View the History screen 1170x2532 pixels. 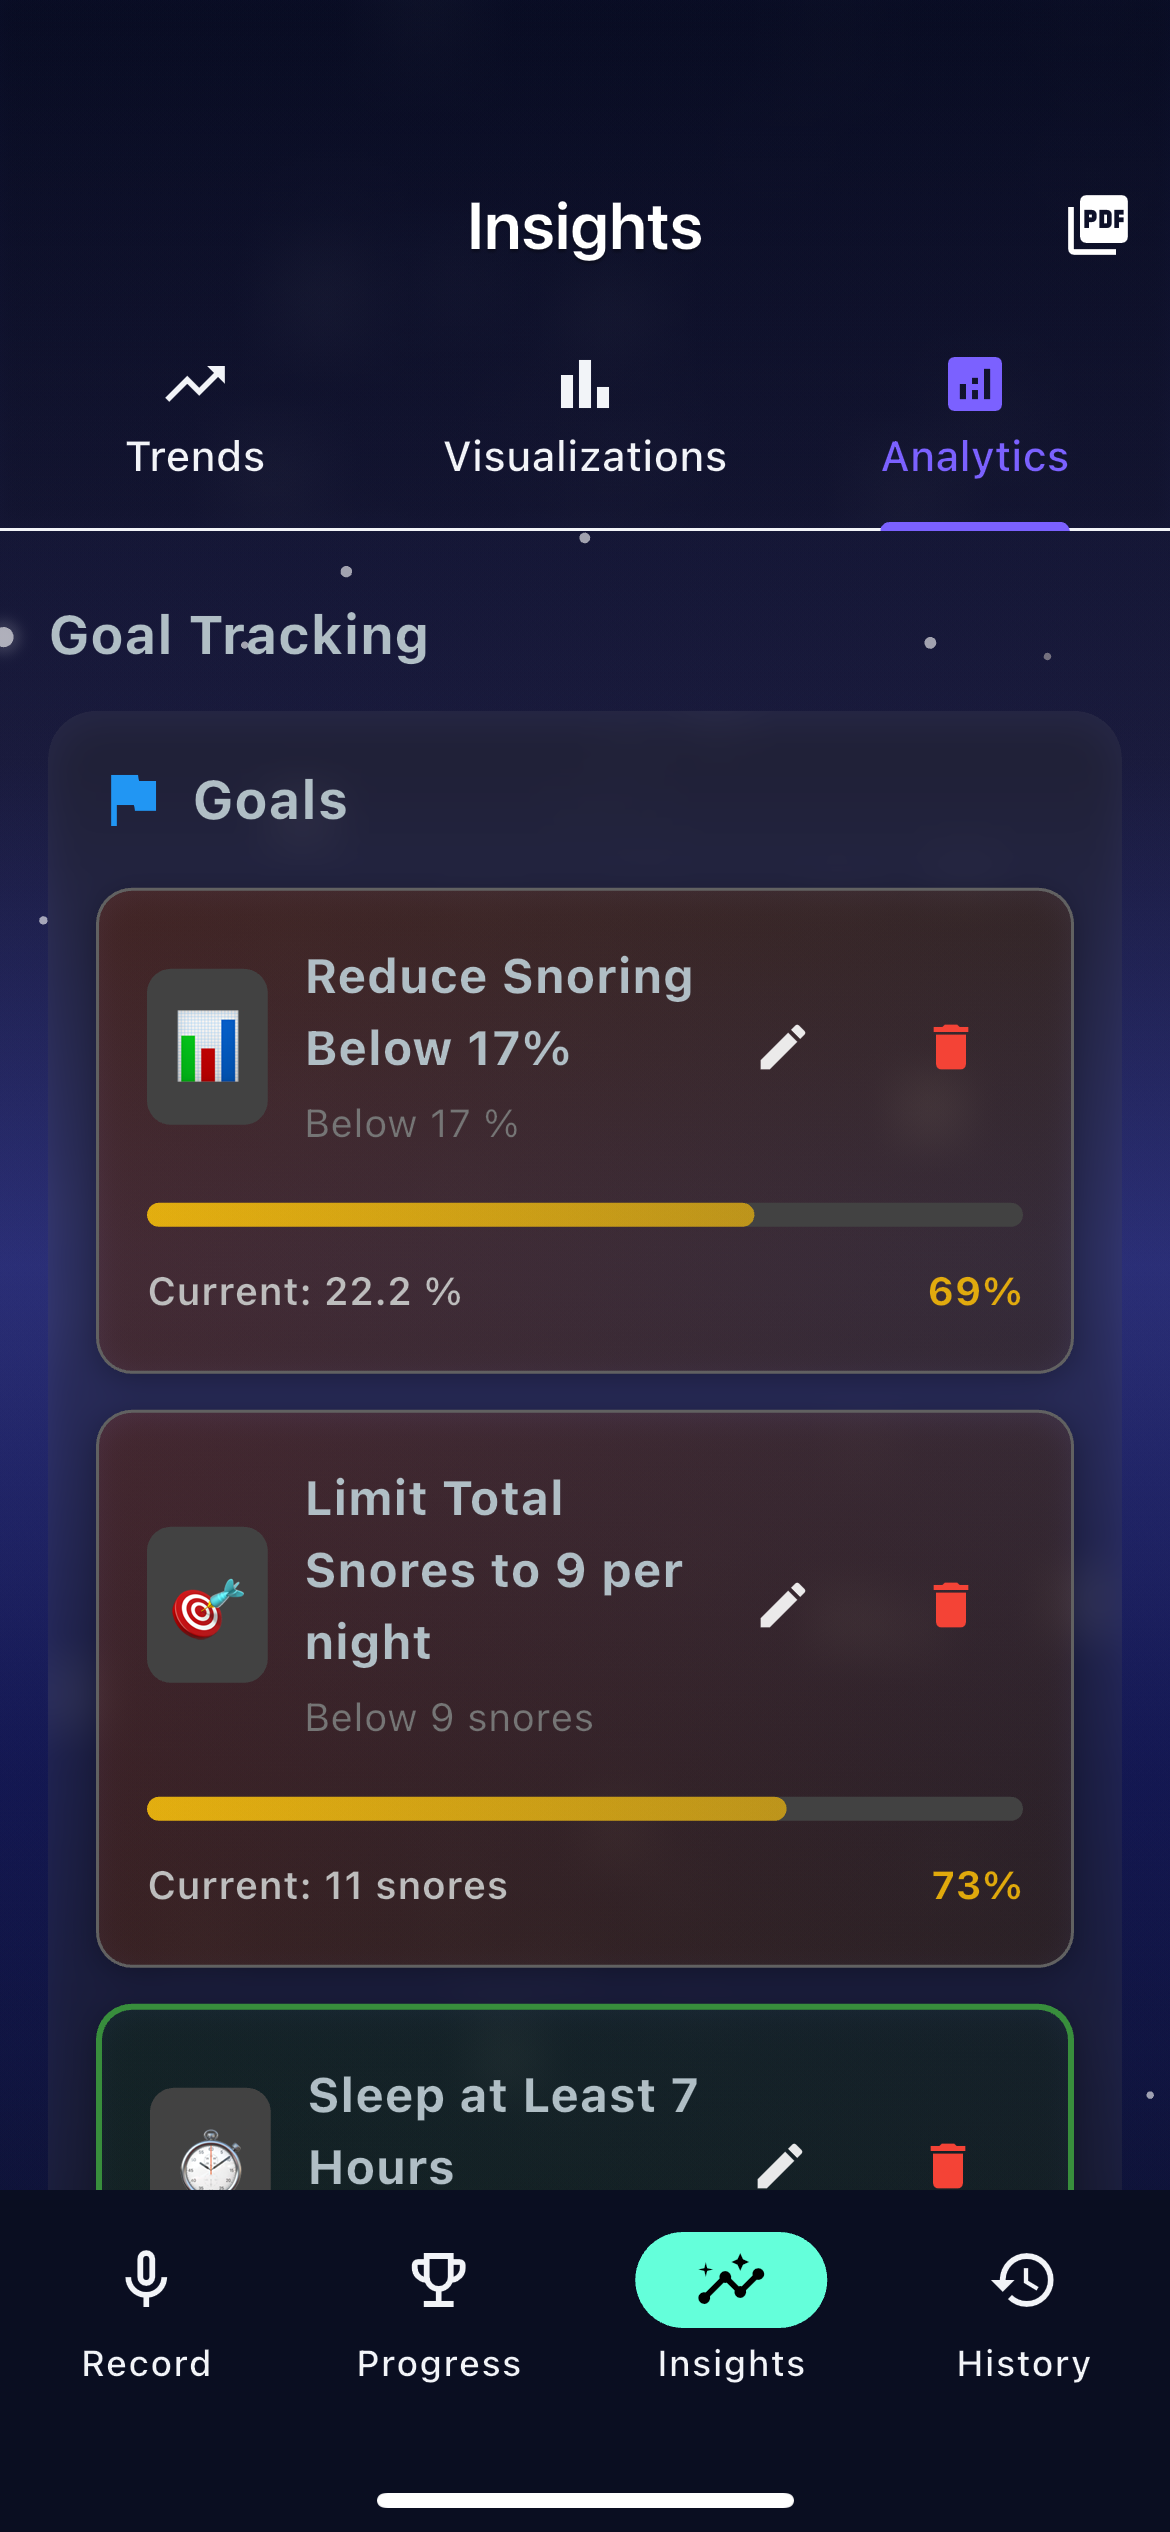point(1023,2312)
